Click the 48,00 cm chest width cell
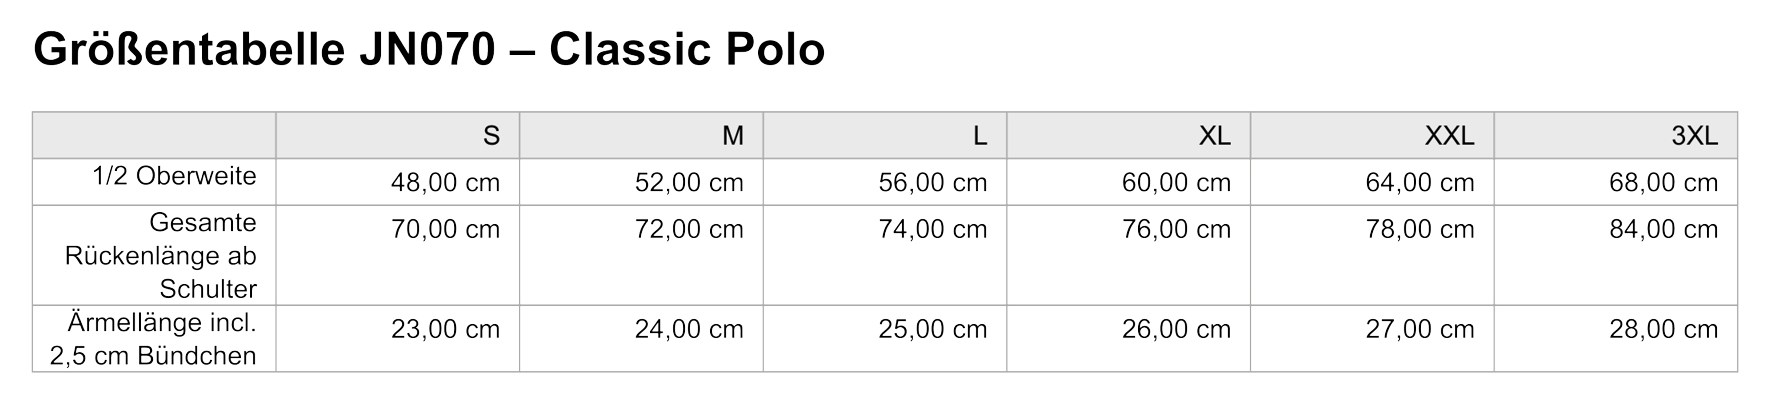1775x419 pixels. click(x=445, y=183)
